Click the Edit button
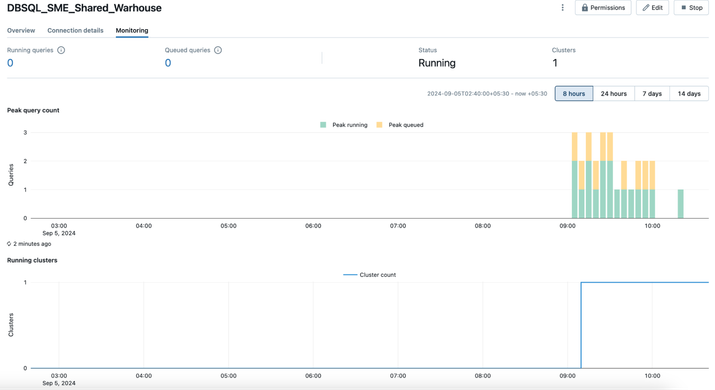Image resolution: width=715 pixels, height=390 pixels. tap(653, 8)
